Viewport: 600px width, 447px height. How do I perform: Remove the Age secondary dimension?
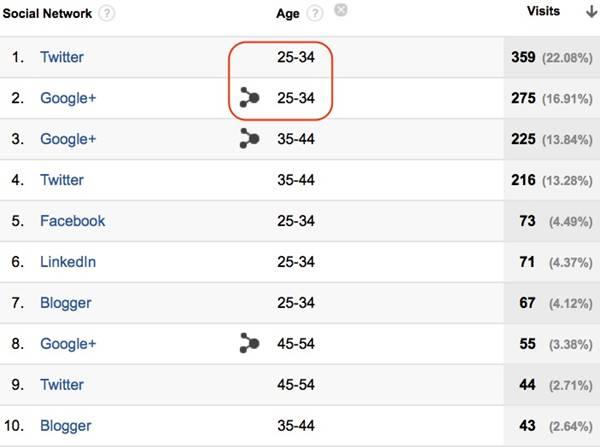341,11
